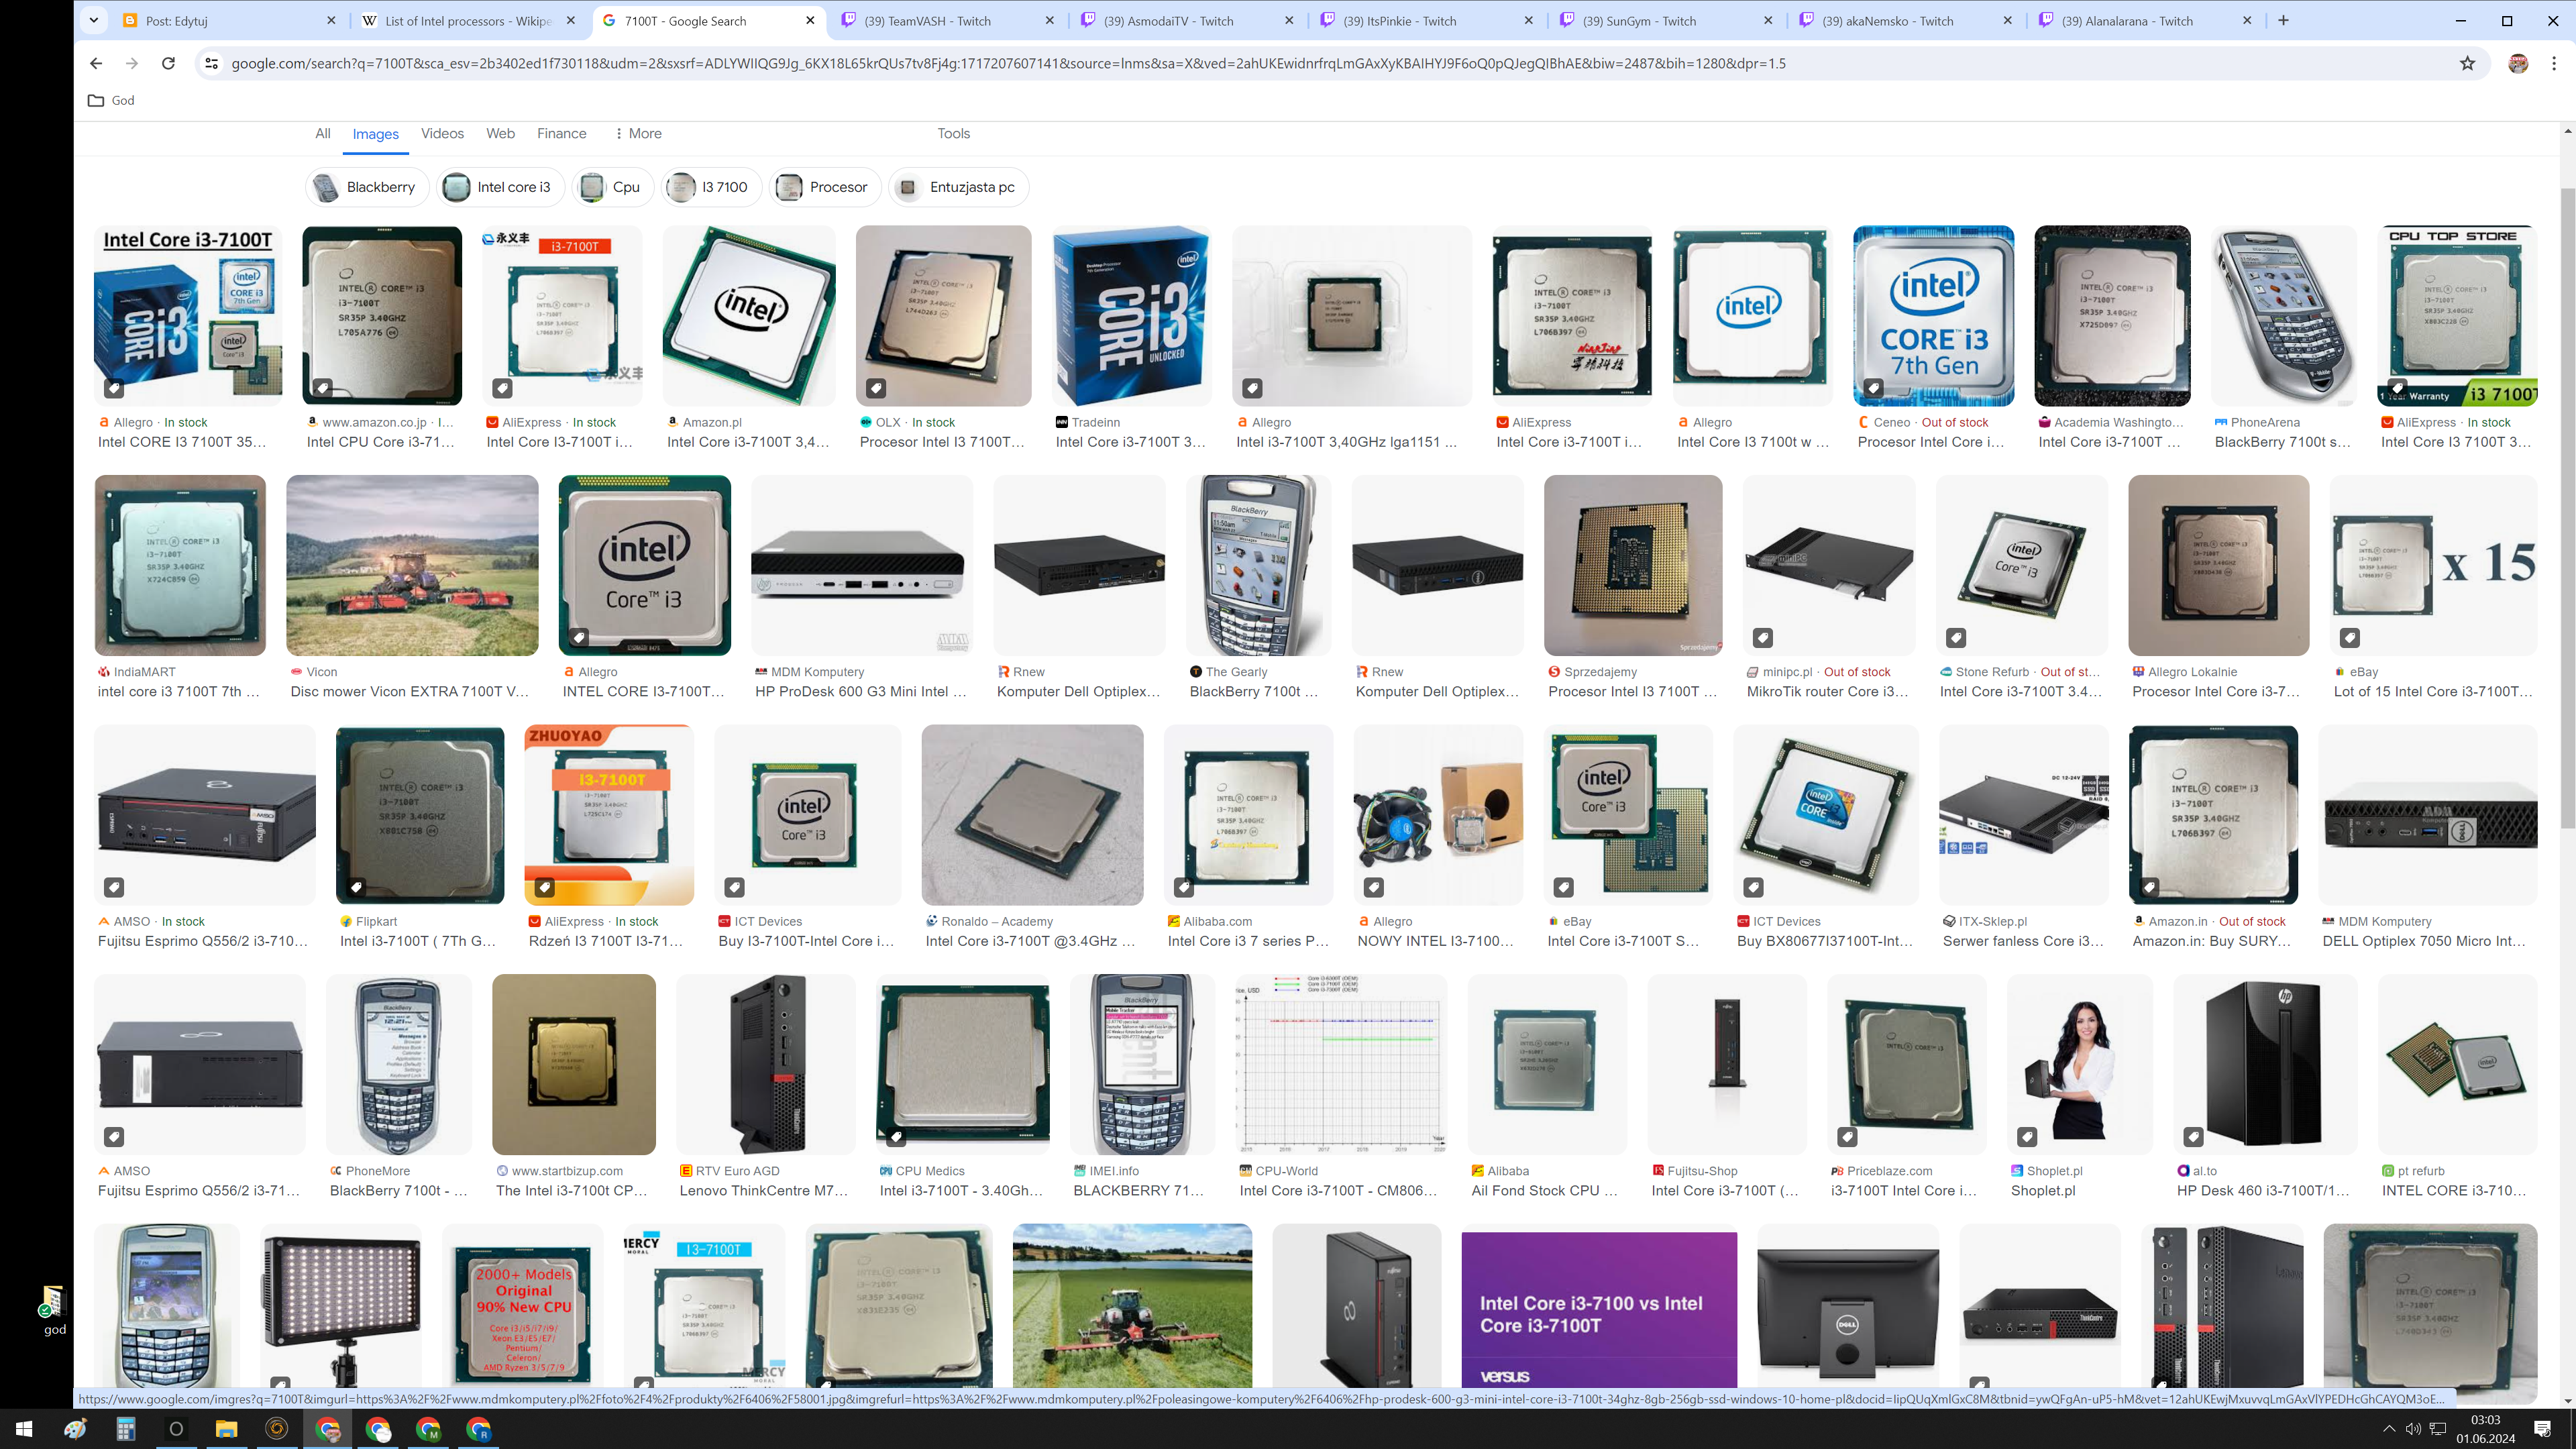Viewport: 2576px width, 1449px height.
Task: Open the Vicon disc mower image result
Action: tap(412, 565)
